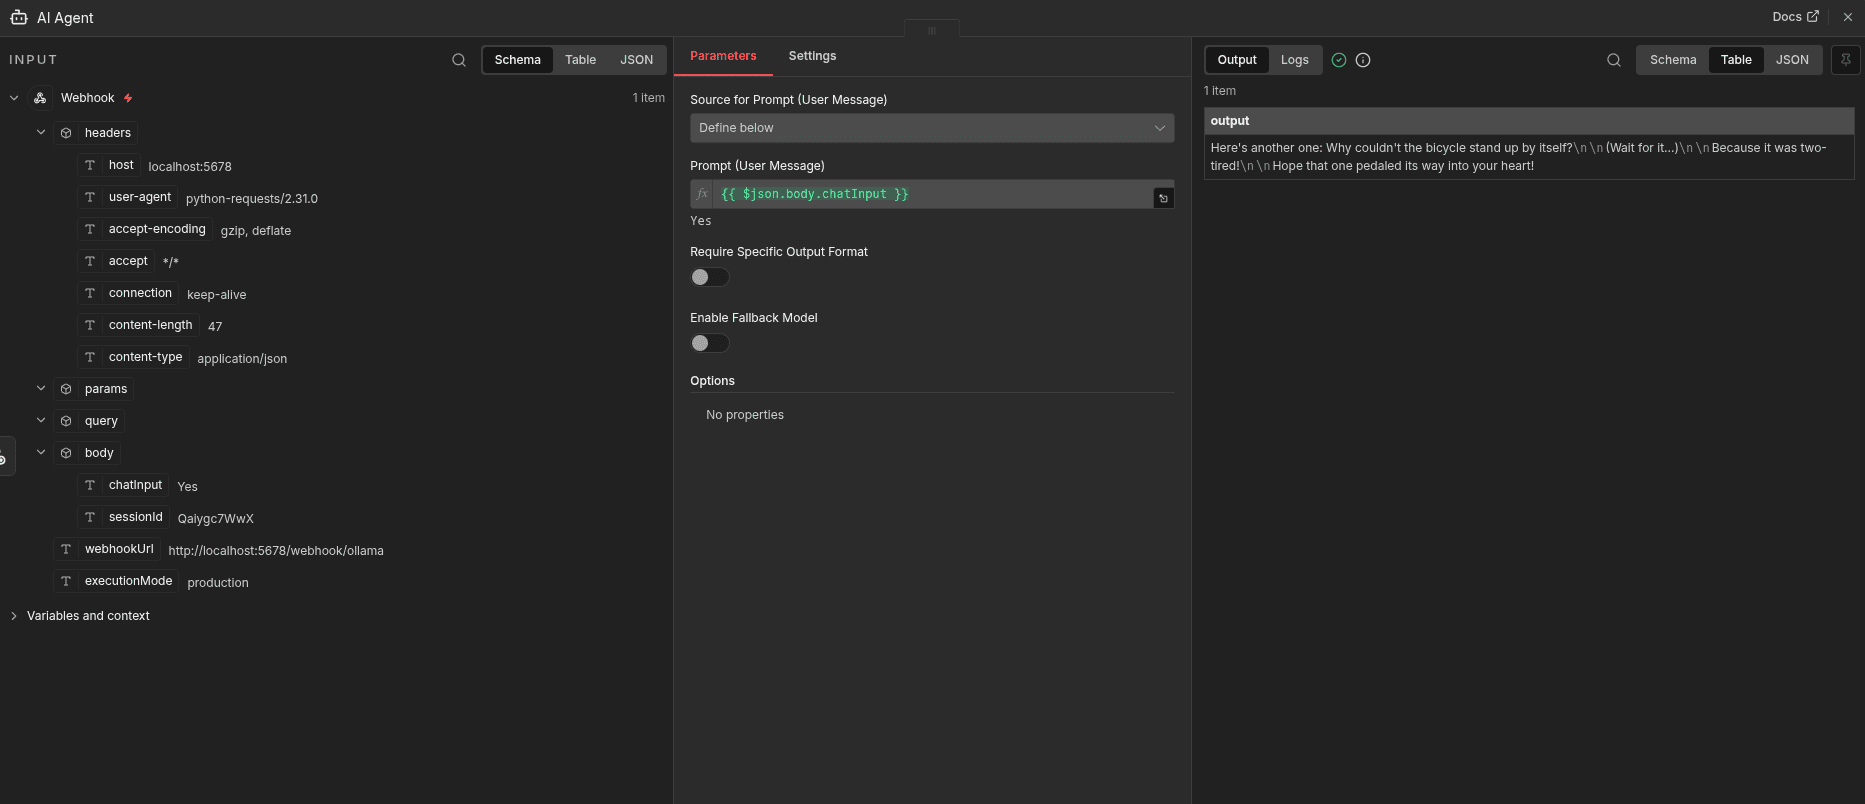Open search in the output panel
This screenshot has width=1865, height=804.
[x=1614, y=60]
